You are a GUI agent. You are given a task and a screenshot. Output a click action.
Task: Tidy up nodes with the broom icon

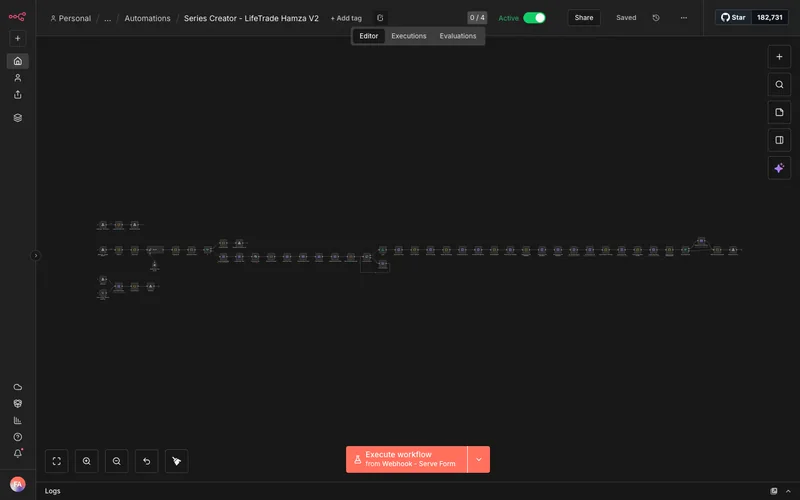pyautogui.click(x=177, y=461)
